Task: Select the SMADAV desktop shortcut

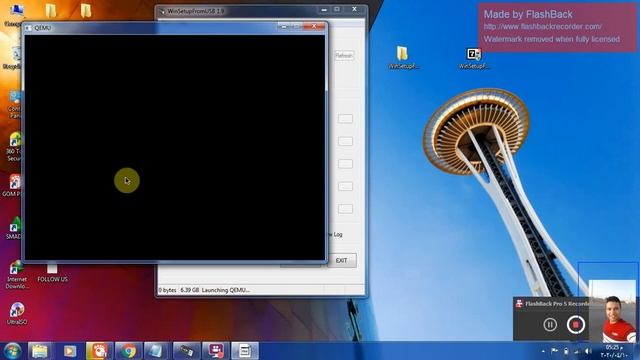Action: point(14,228)
